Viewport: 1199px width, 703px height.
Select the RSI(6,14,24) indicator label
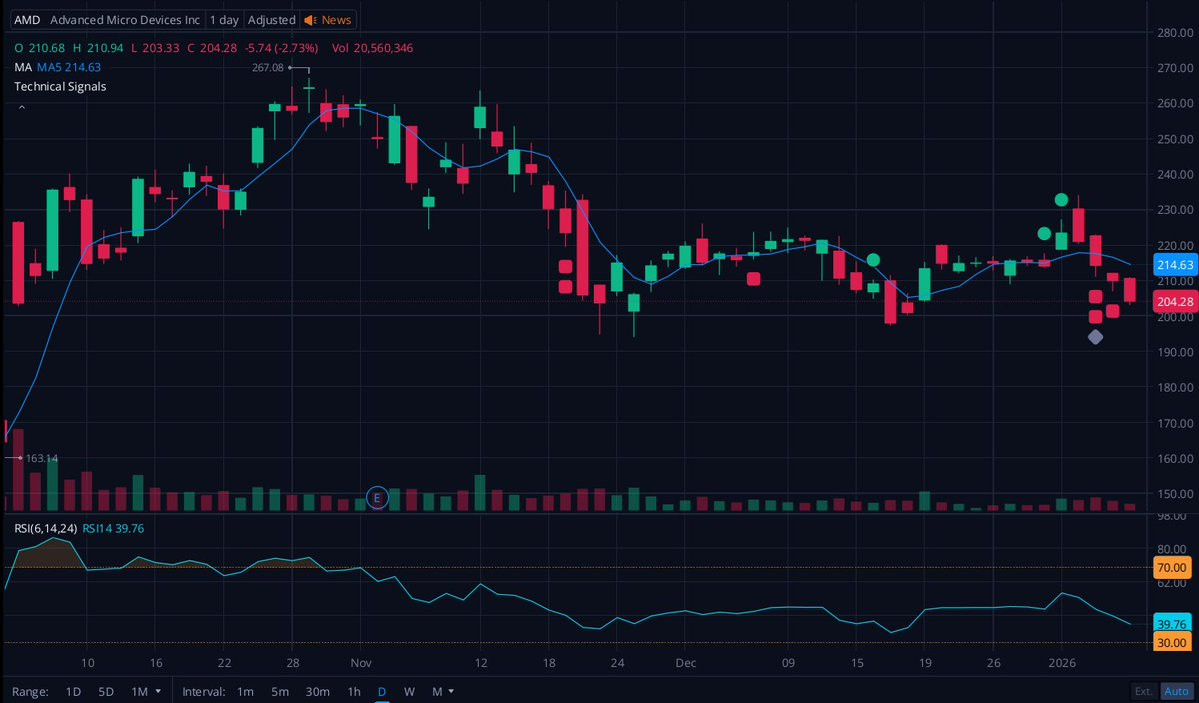[46, 529]
